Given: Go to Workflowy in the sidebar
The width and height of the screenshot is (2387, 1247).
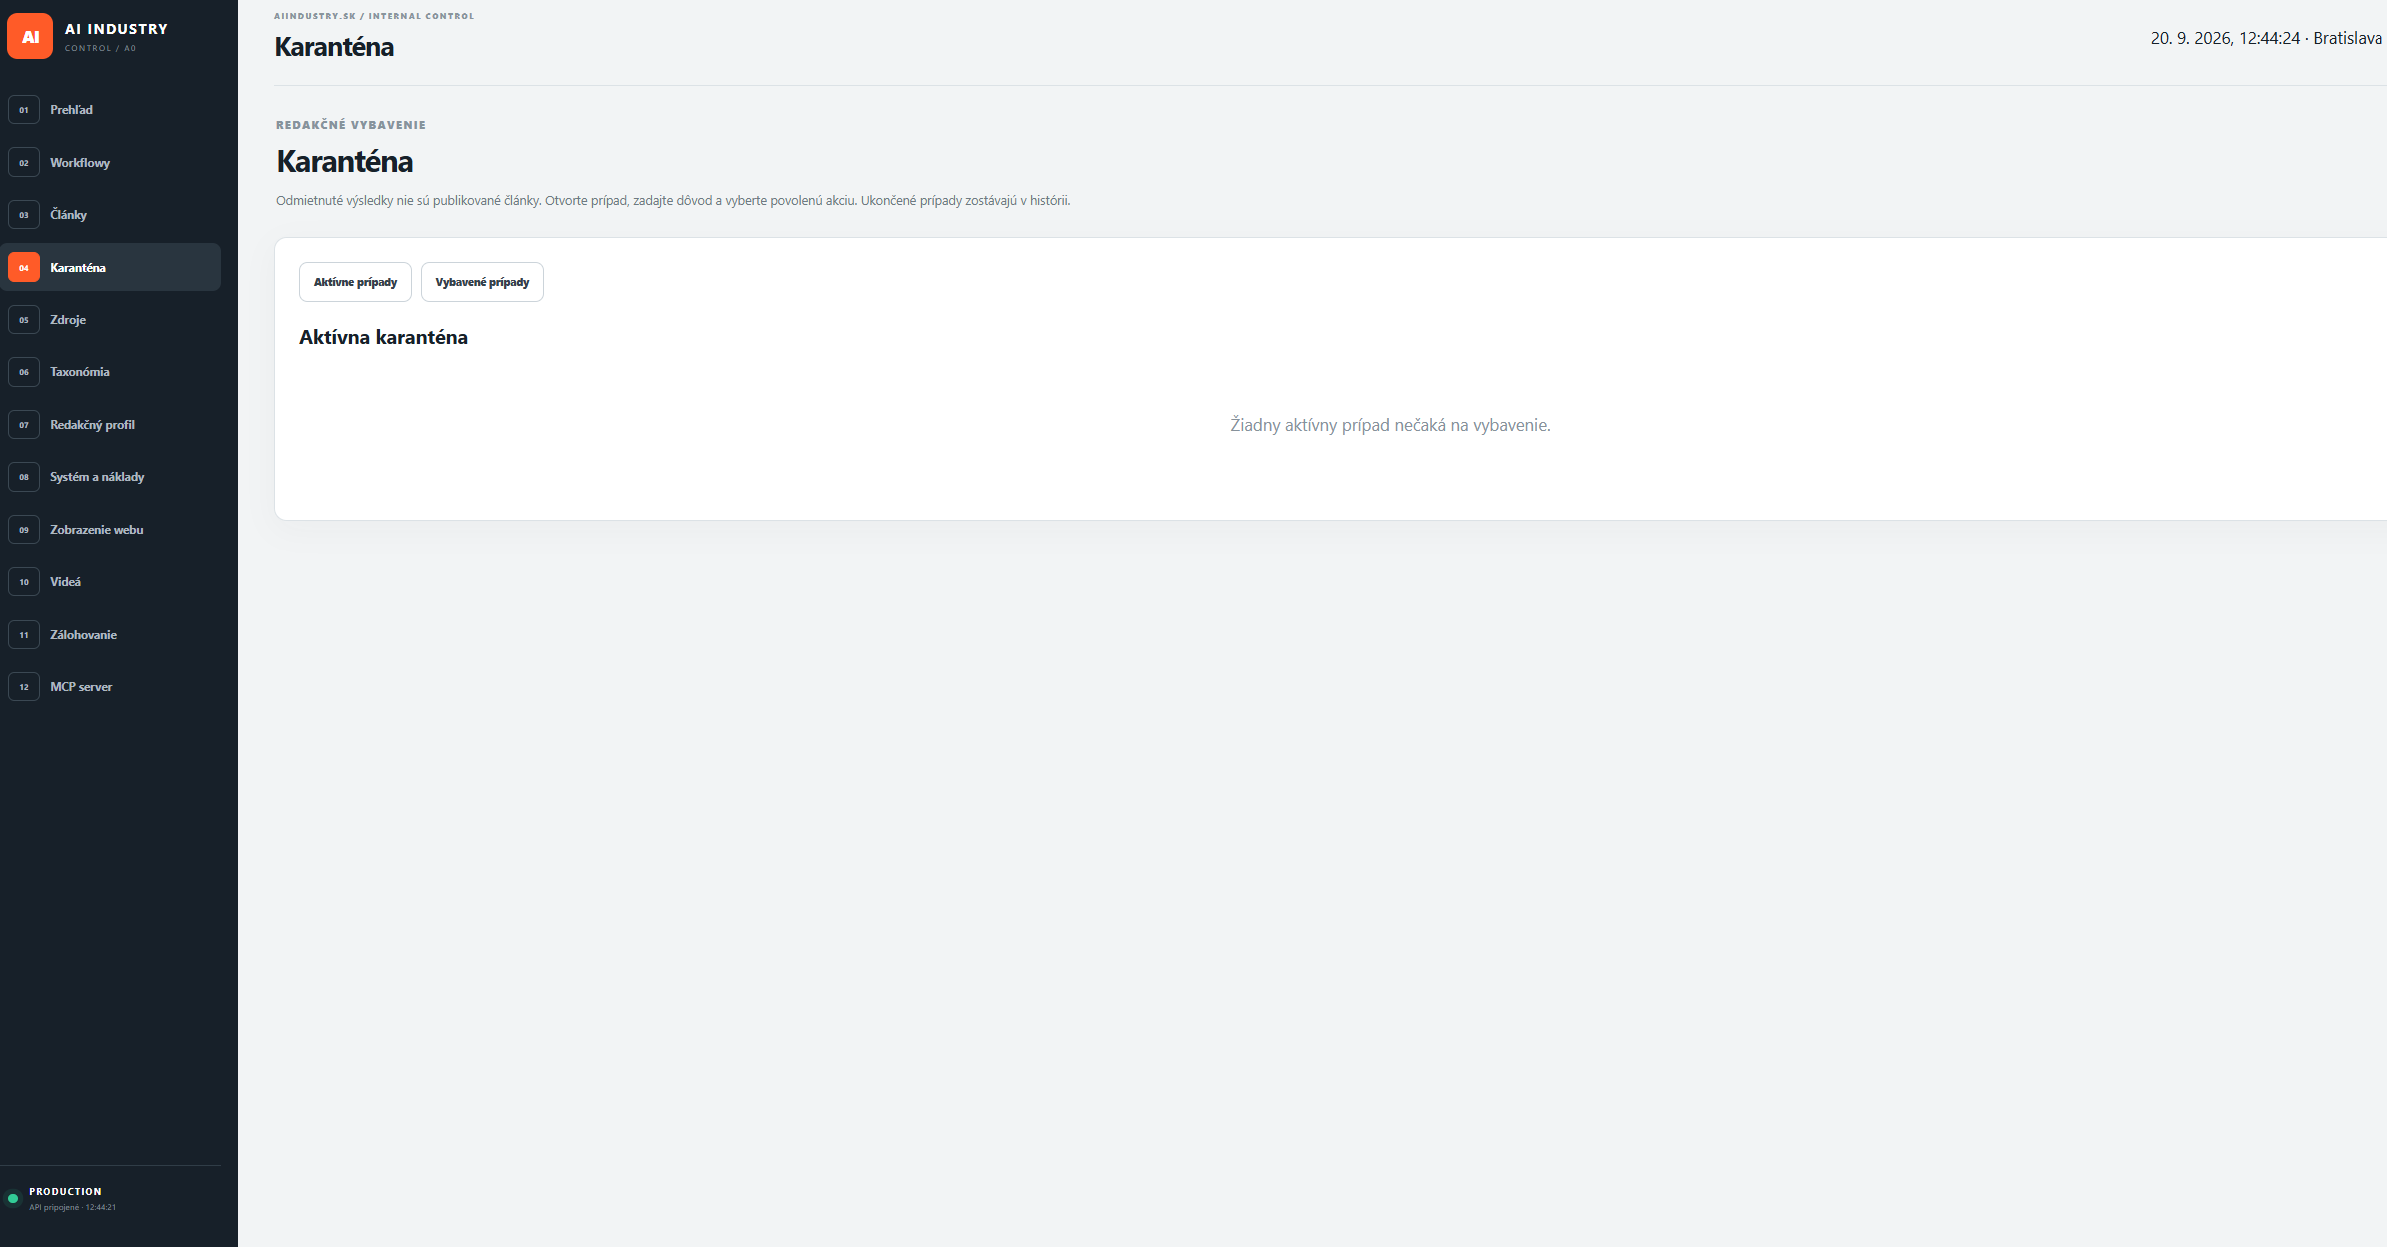Looking at the screenshot, I should point(110,162).
